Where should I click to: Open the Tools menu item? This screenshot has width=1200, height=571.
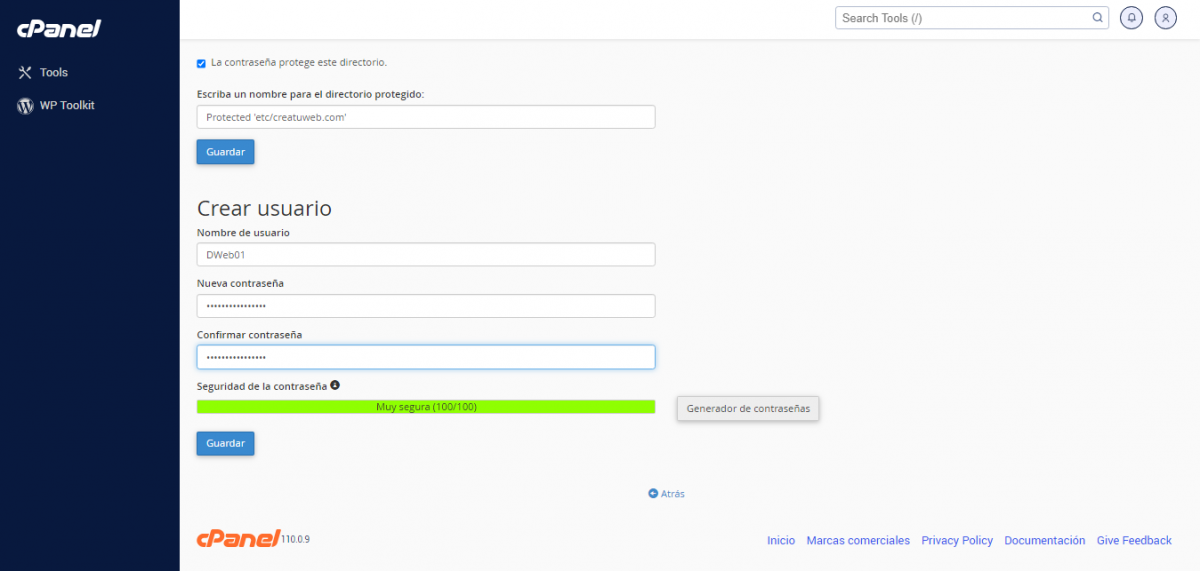click(x=54, y=73)
